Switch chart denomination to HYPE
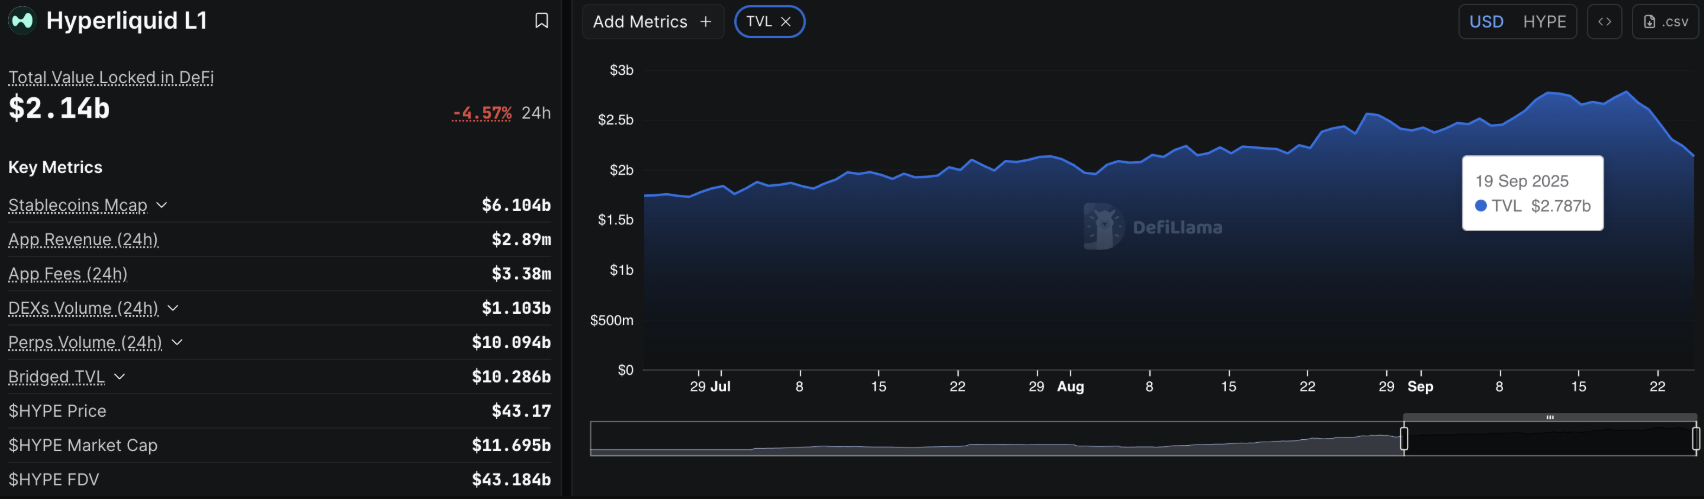The width and height of the screenshot is (1704, 499). coord(1544,22)
